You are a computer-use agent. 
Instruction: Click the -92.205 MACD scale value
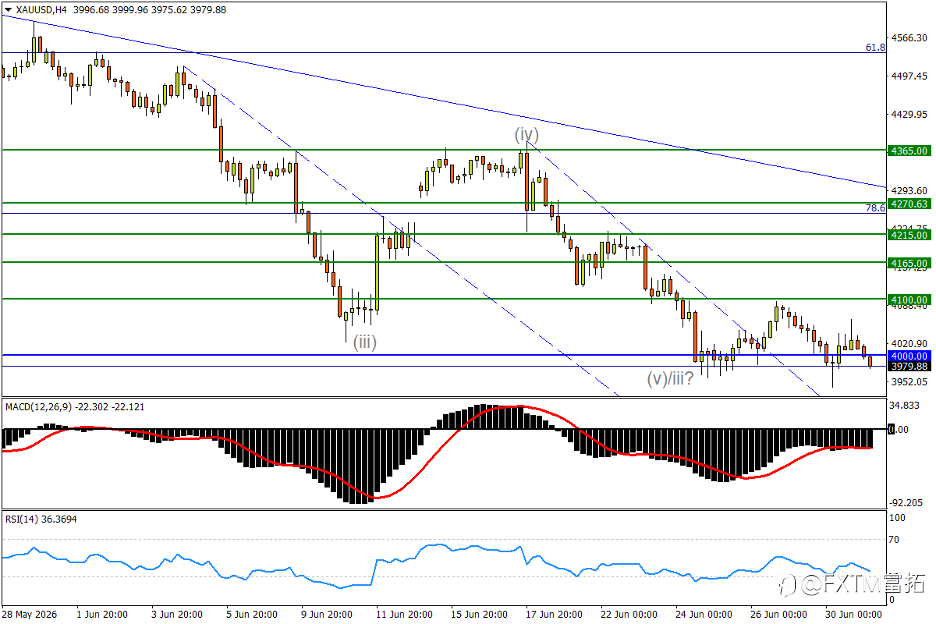[x=906, y=503]
